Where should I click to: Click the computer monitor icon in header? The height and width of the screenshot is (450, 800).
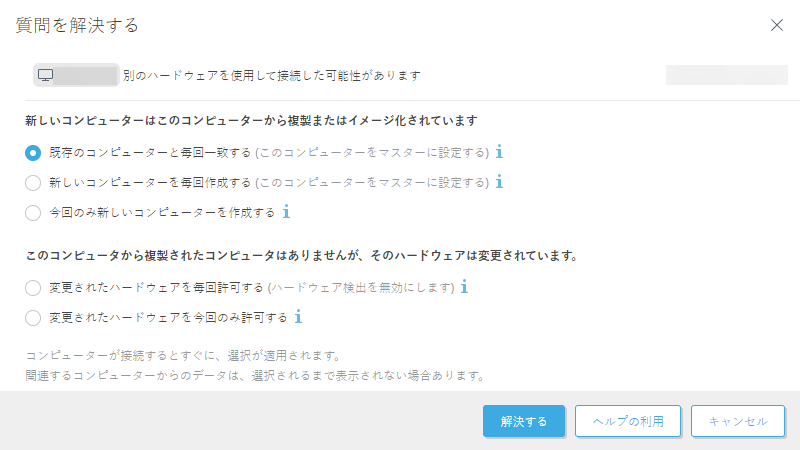point(45,75)
